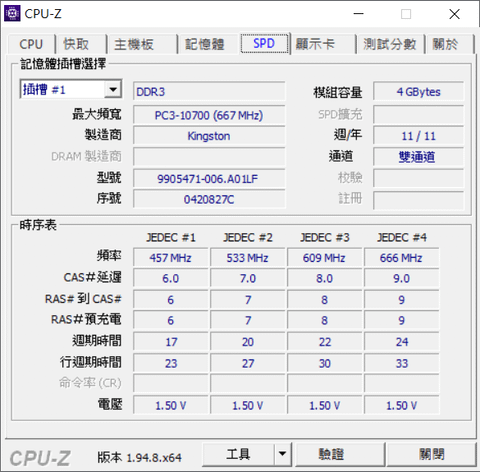The image size is (480, 472).
Task: Click the 666 MHz frequency cell
Action: click(401, 258)
